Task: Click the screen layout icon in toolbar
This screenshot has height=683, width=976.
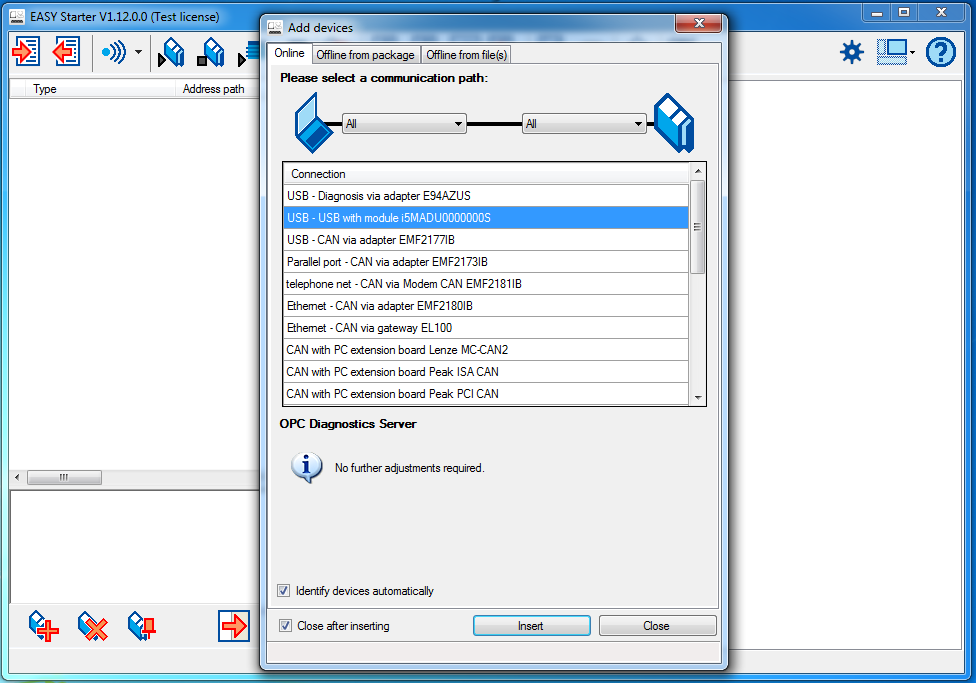Action: pyautogui.click(x=892, y=52)
